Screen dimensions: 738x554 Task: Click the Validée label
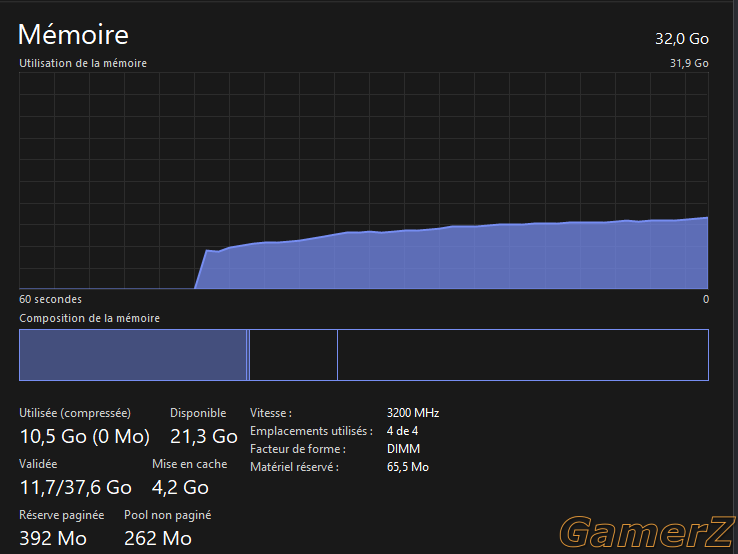click(38, 464)
